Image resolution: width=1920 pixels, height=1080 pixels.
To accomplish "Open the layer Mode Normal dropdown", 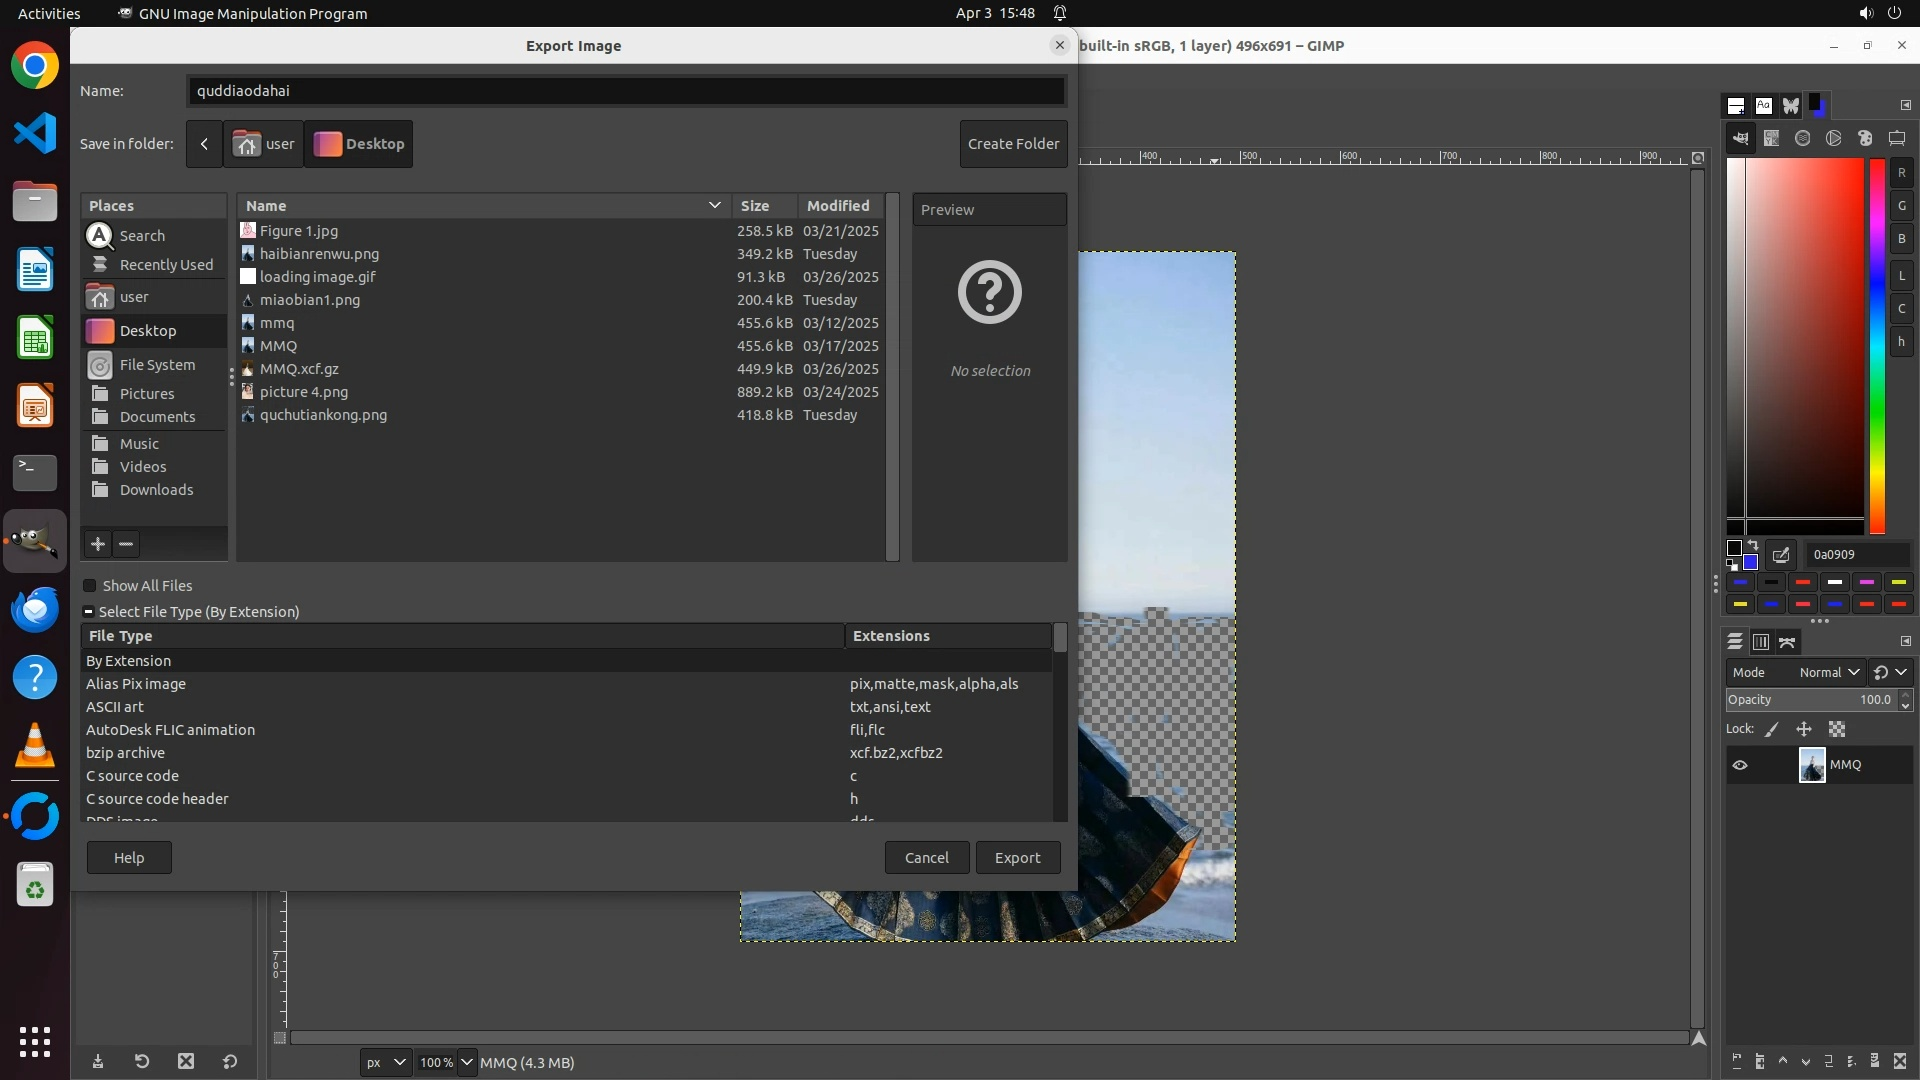I will click(x=1828, y=673).
